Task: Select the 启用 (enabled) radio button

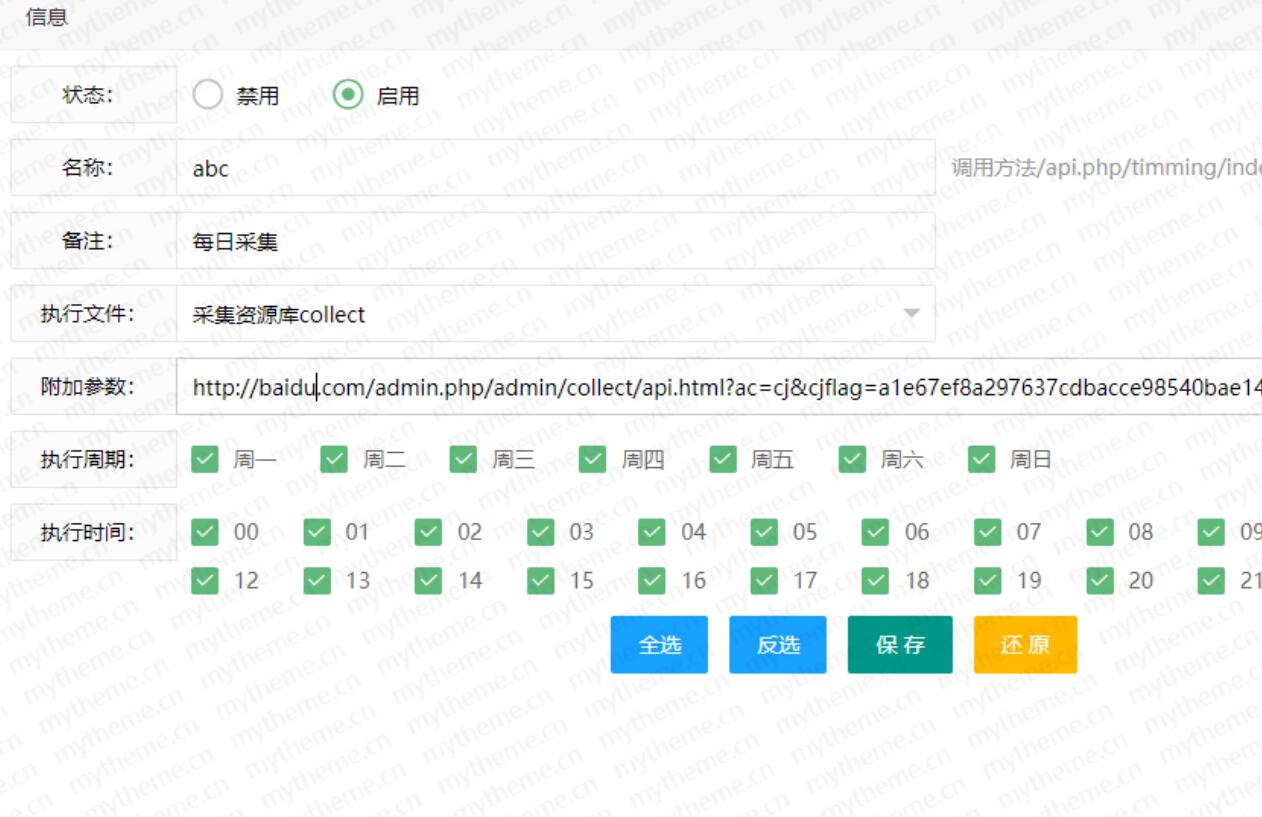Action: click(348, 95)
